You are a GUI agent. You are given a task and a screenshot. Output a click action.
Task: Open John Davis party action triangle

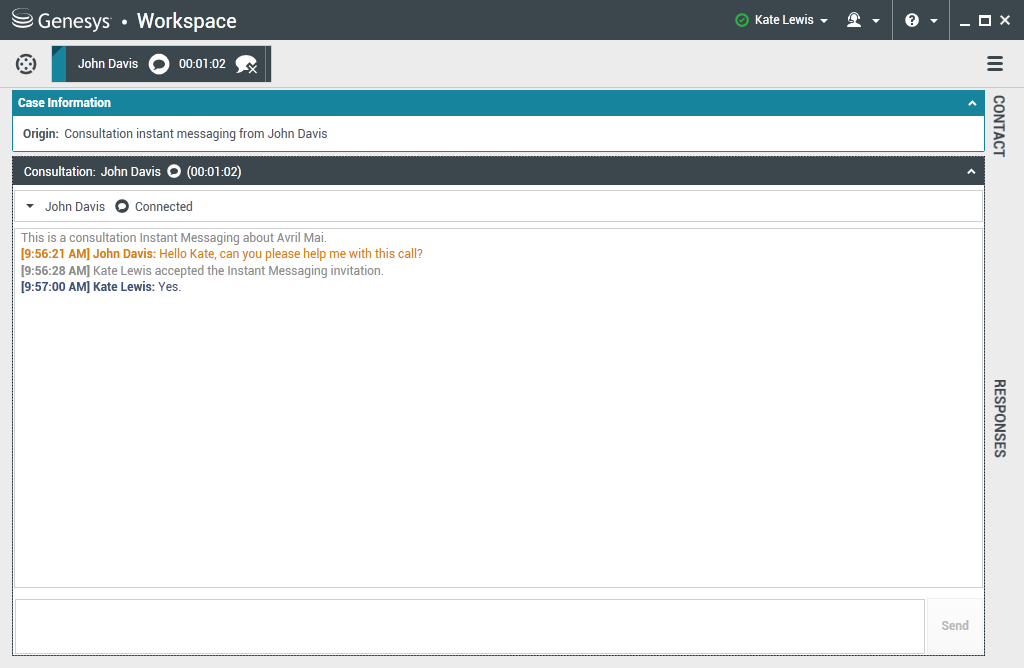30,207
